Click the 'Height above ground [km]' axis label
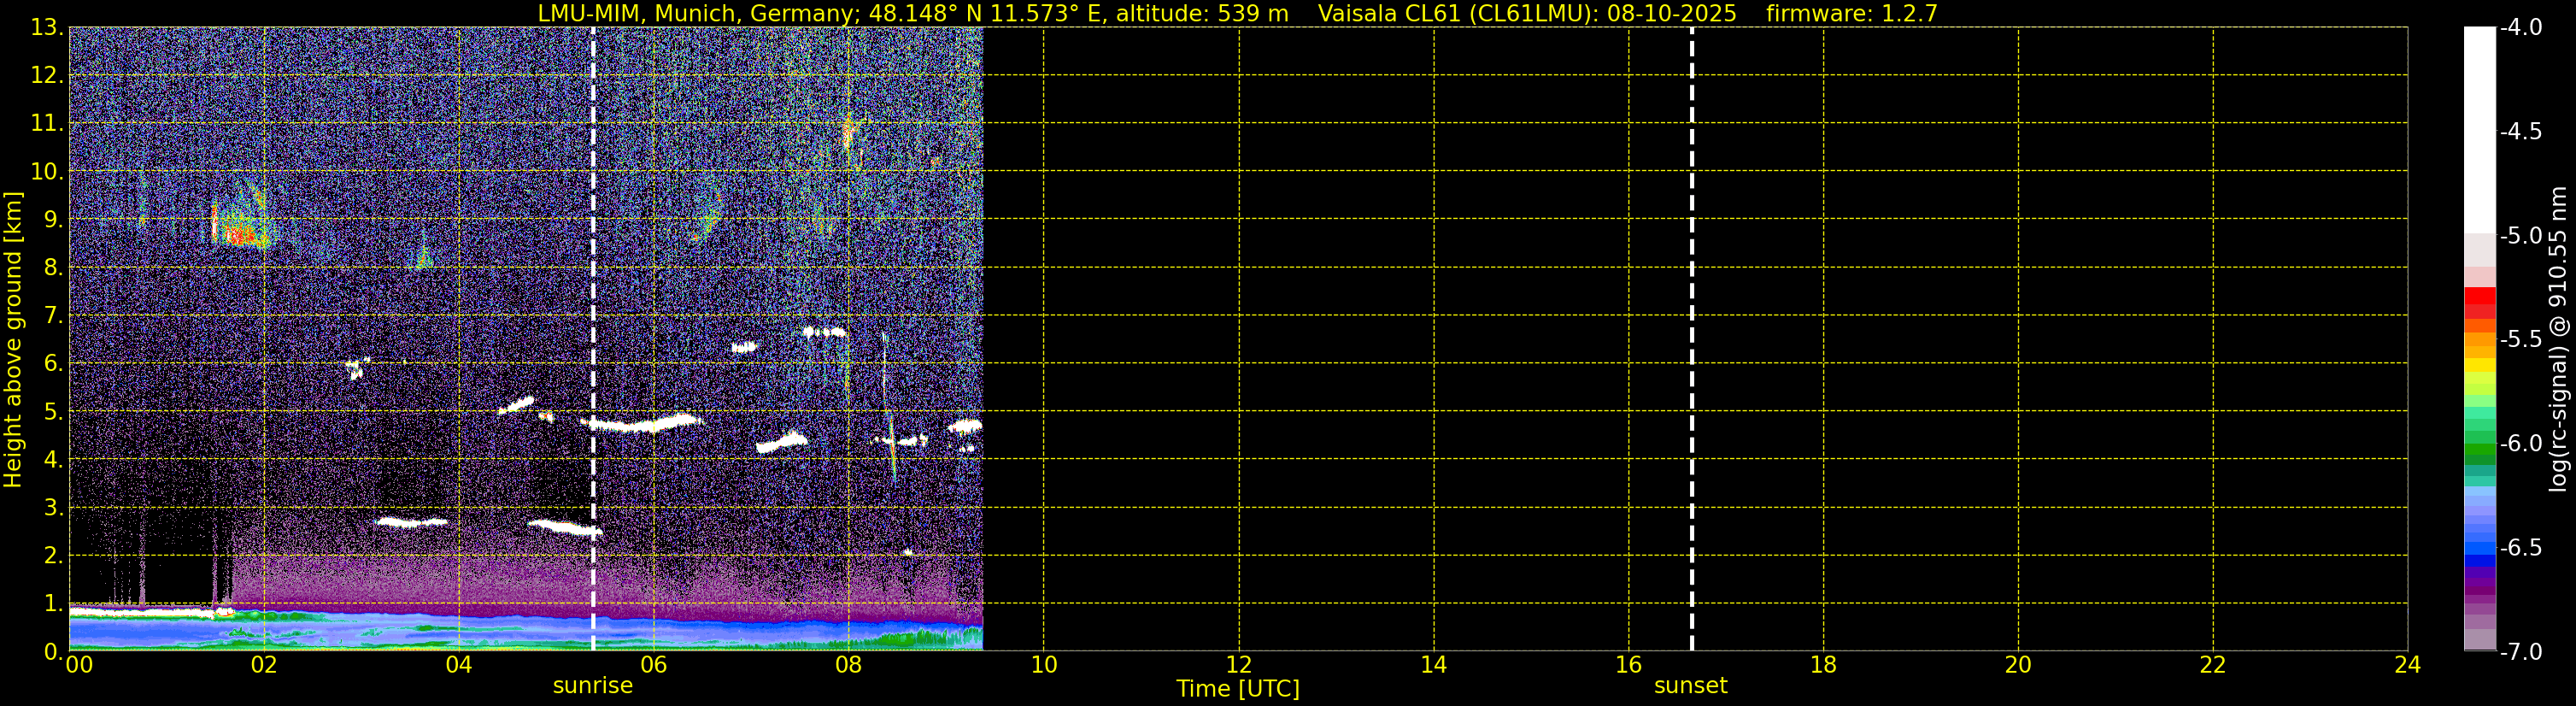This screenshot has width=2576, height=706. coord(13,339)
